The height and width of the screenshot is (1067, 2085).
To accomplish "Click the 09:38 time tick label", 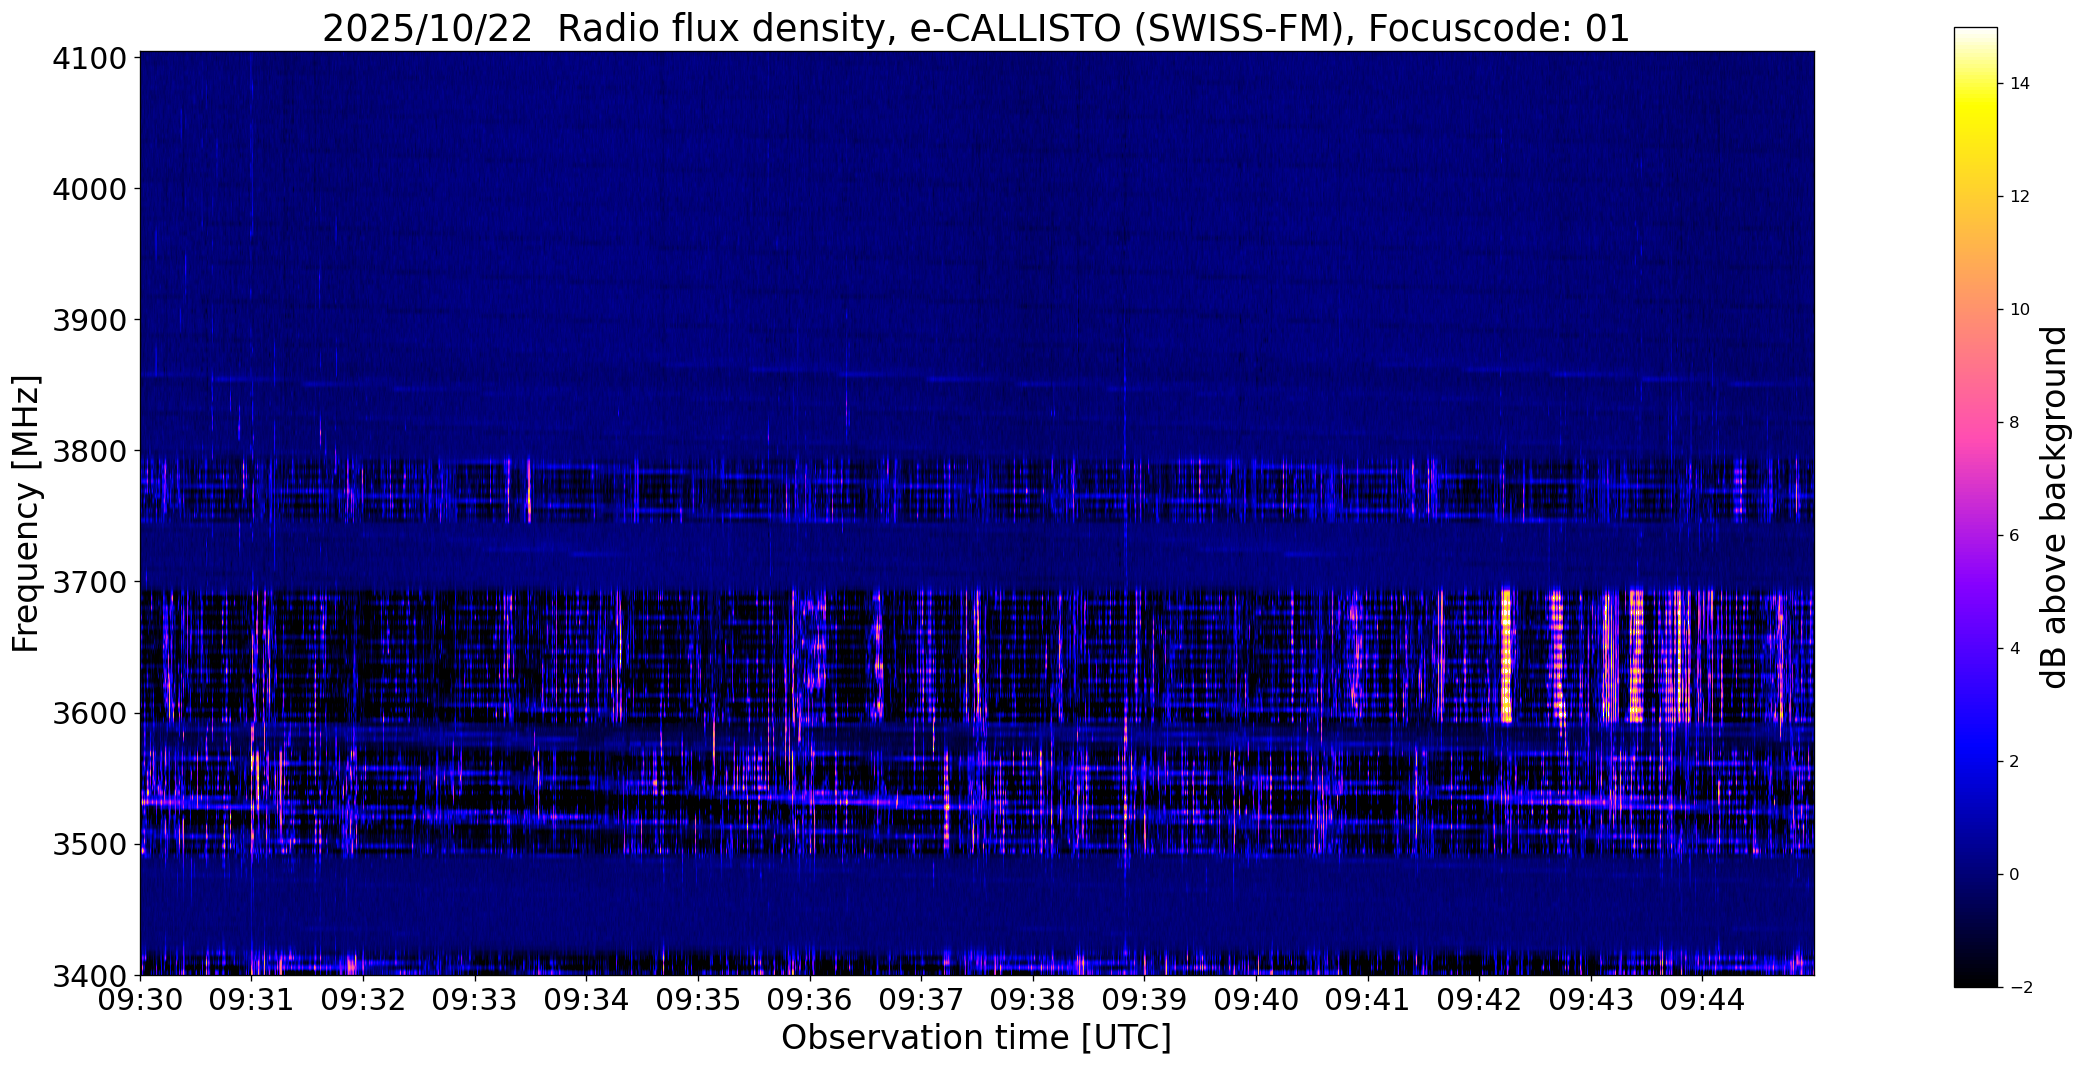I will point(1033,1000).
